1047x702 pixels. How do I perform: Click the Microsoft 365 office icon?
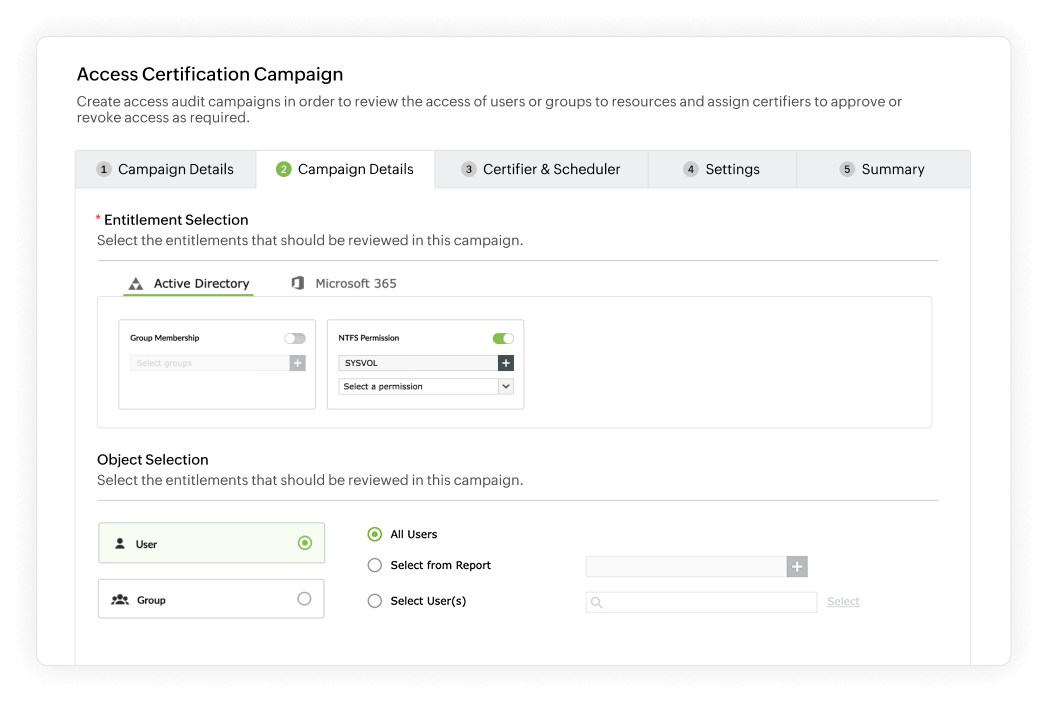297,283
